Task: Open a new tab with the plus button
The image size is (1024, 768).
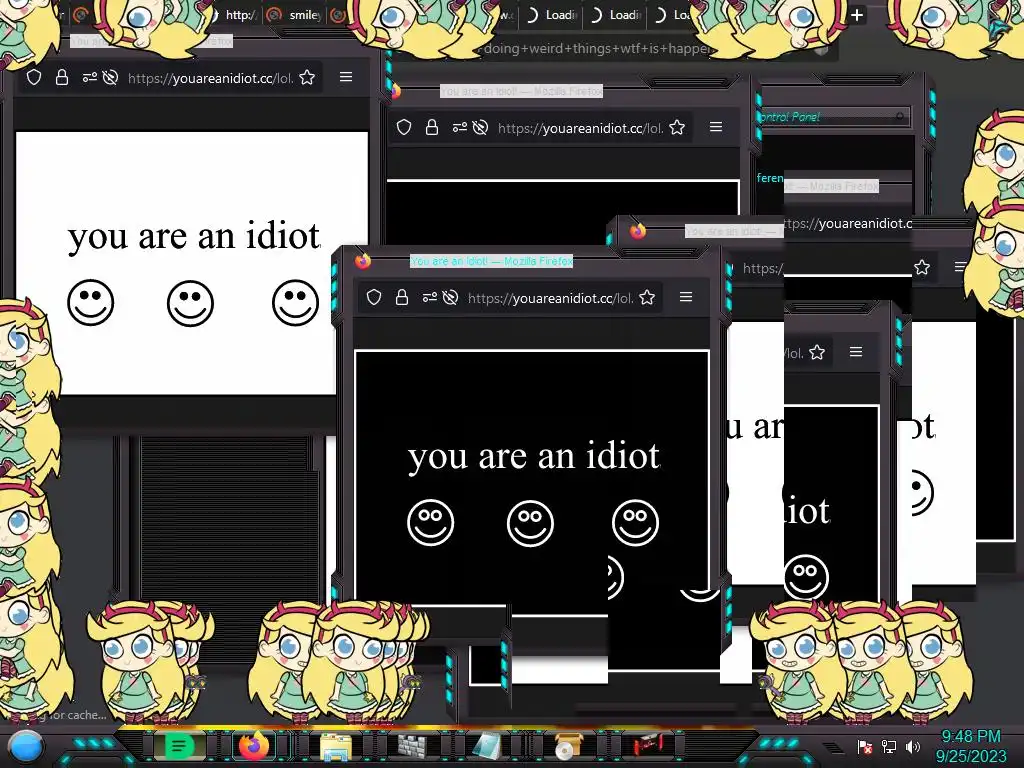Action: click(x=857, y=14)
